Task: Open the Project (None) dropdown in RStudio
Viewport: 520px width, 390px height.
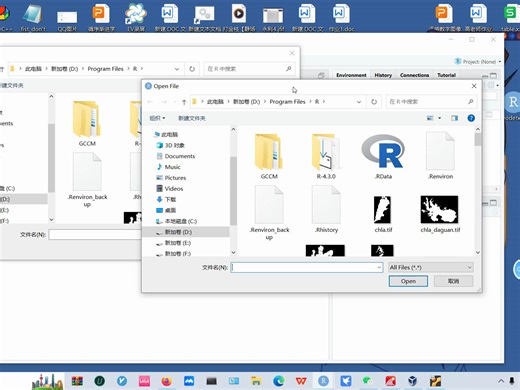Action: pos(478,62)
